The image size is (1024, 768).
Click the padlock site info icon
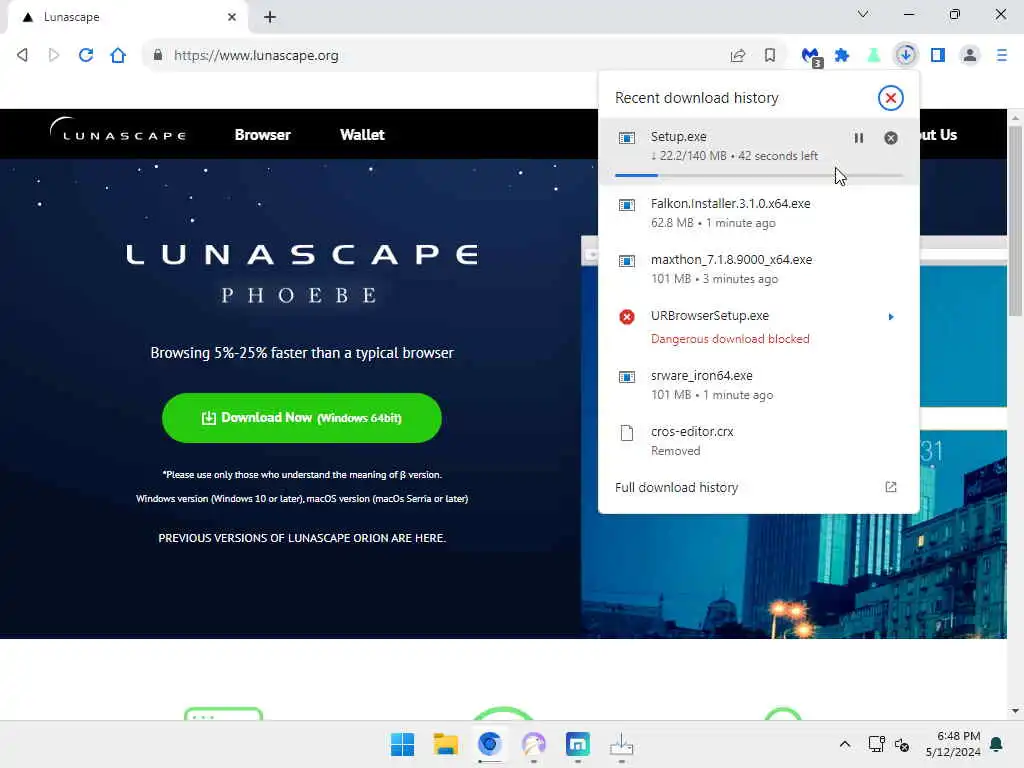(157, 56)
